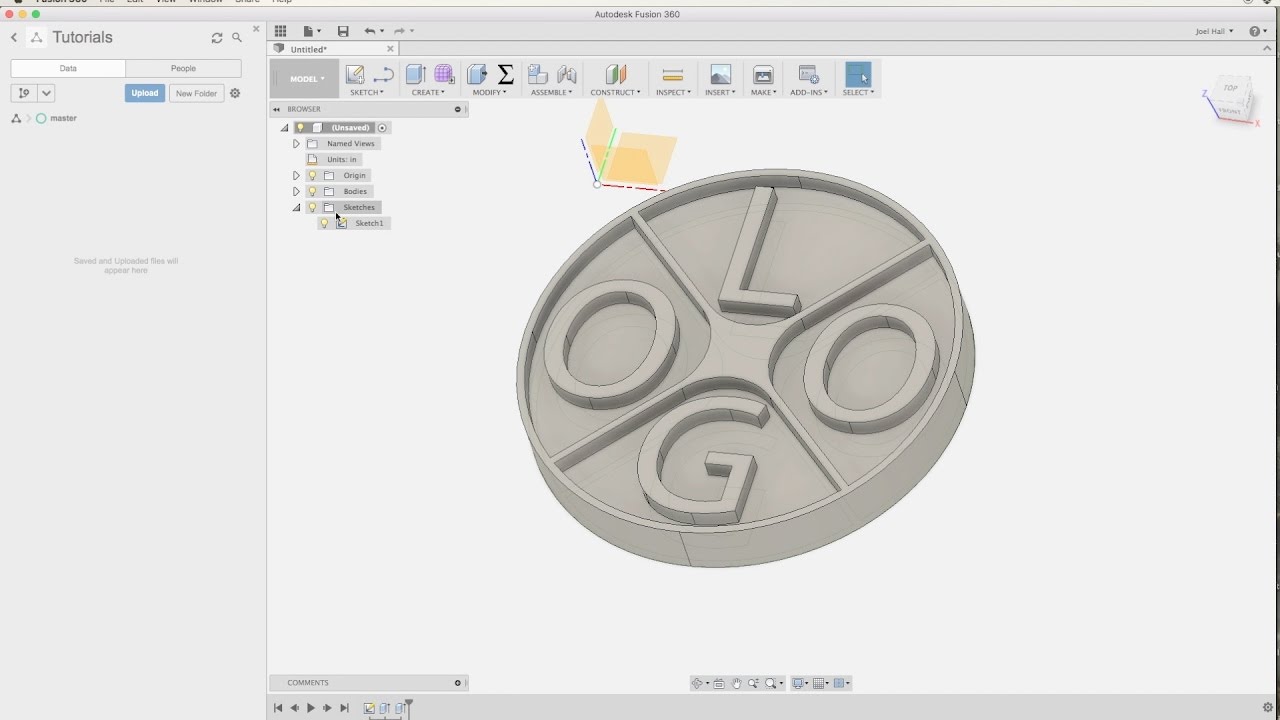Expand the Named Views folder
Viewport: 1280px width, 720px height.
pyautogui.click(x=296, y=144)
